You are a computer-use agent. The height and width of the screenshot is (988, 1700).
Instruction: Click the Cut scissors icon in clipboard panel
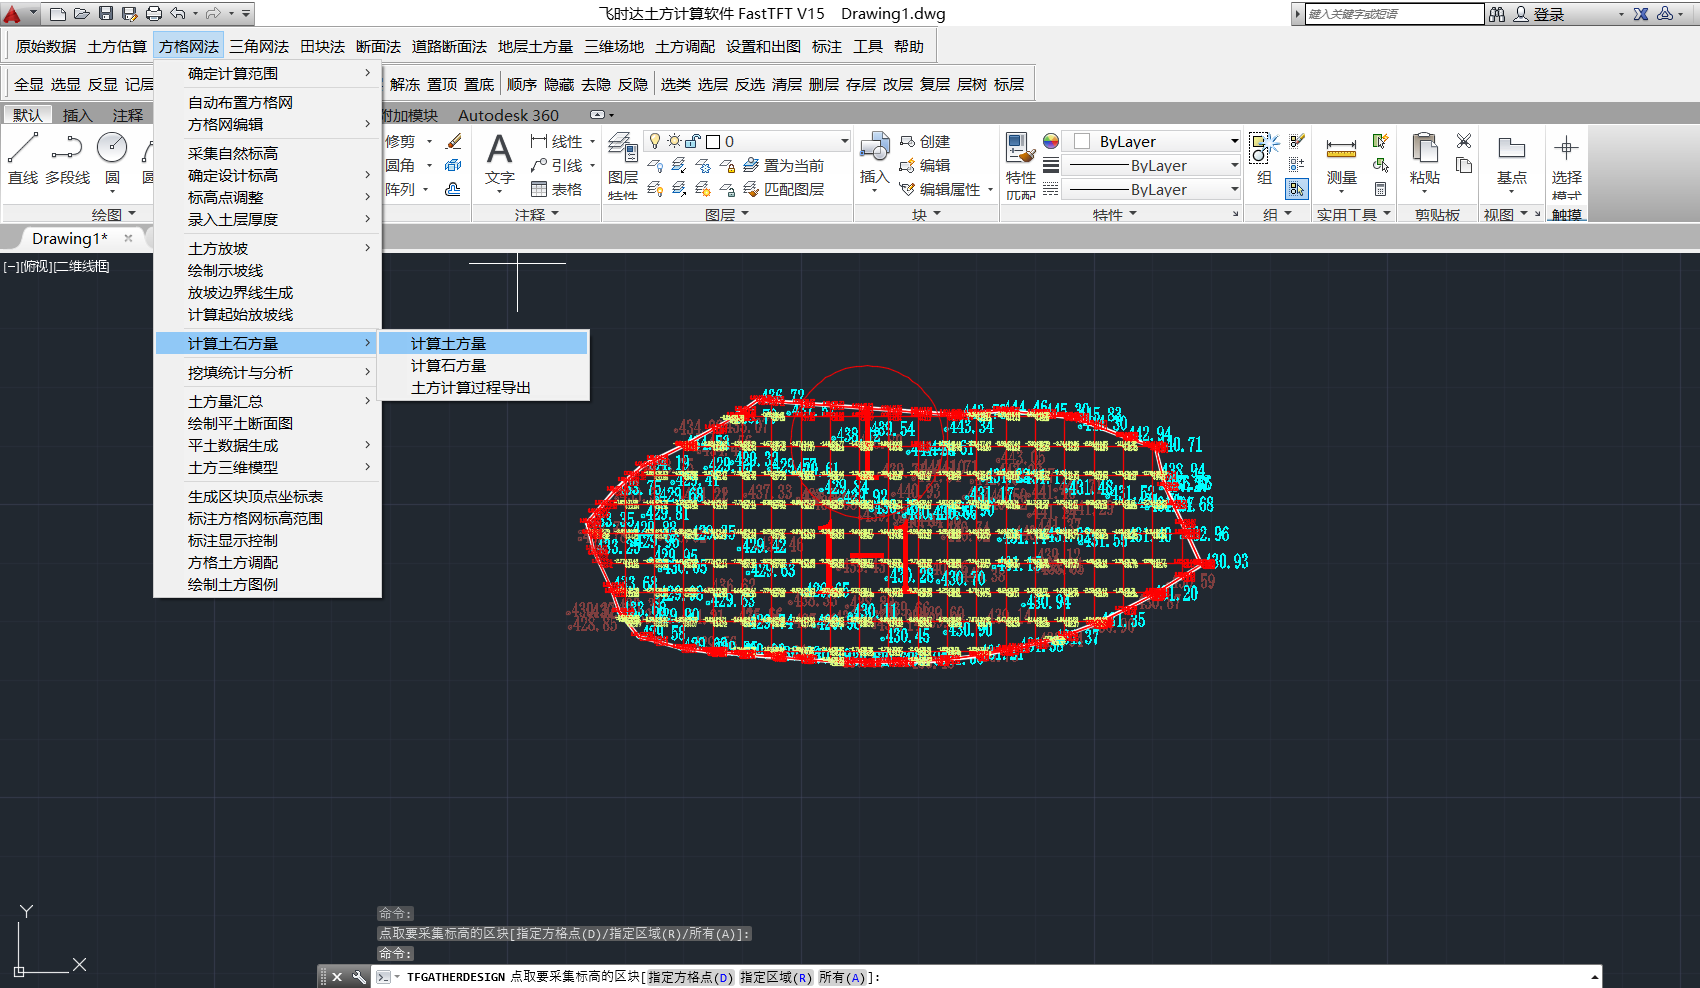(1464, 141)
